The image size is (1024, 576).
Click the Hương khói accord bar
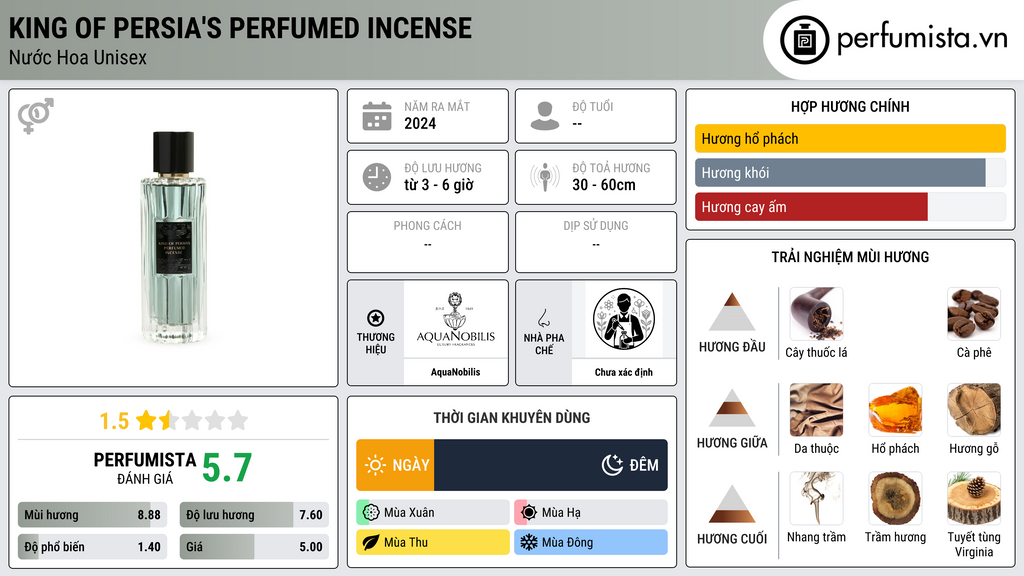(x=850, y=172)
